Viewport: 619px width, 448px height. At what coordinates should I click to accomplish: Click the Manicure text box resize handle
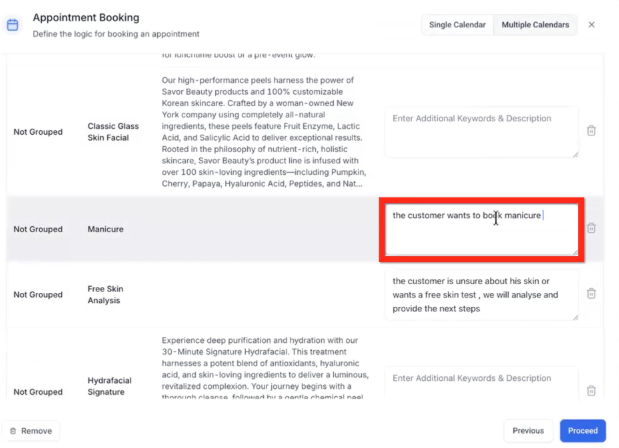[574, 252]
